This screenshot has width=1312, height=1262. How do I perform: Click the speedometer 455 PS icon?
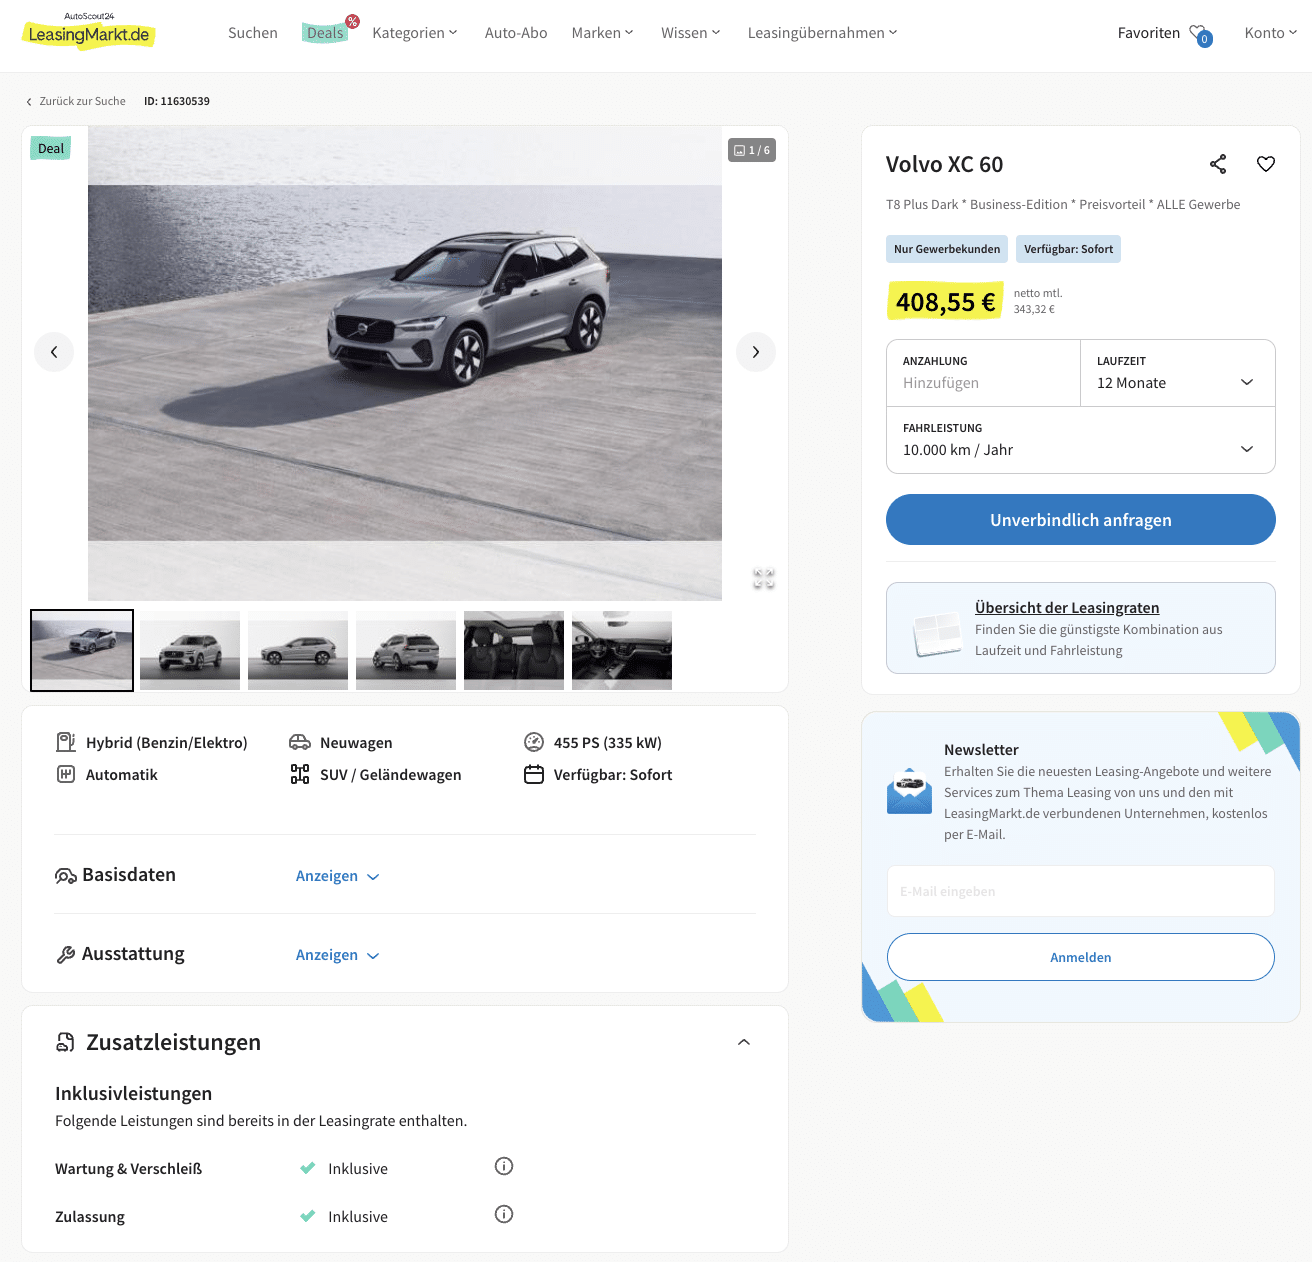tap(534, 742)
